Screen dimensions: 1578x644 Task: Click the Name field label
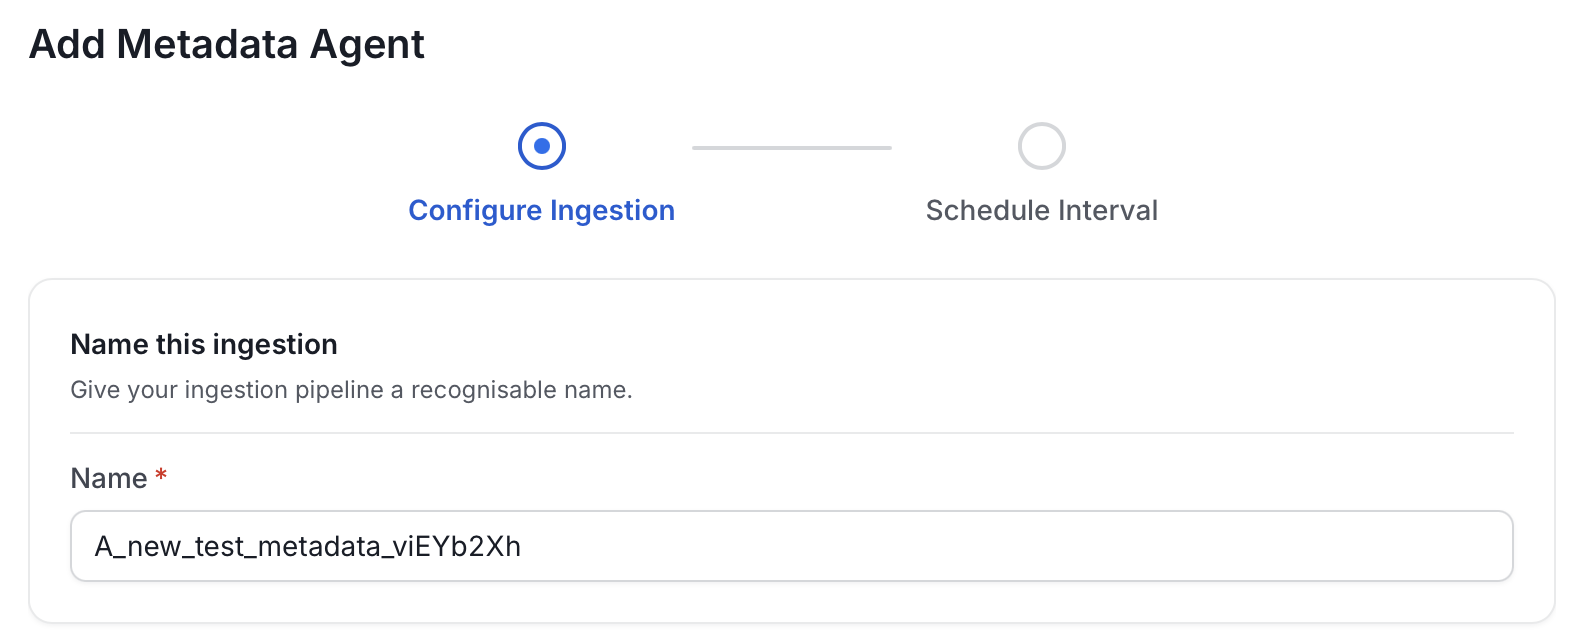coord(109,478)
